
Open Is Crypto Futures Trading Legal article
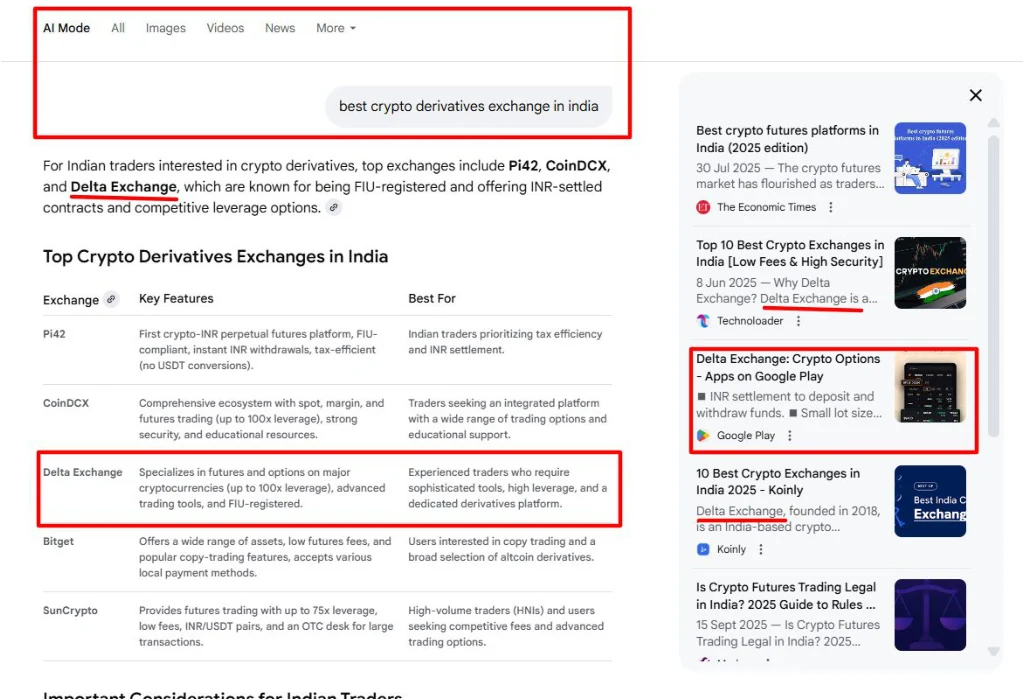pyautogui.click(x=786, y=595)
